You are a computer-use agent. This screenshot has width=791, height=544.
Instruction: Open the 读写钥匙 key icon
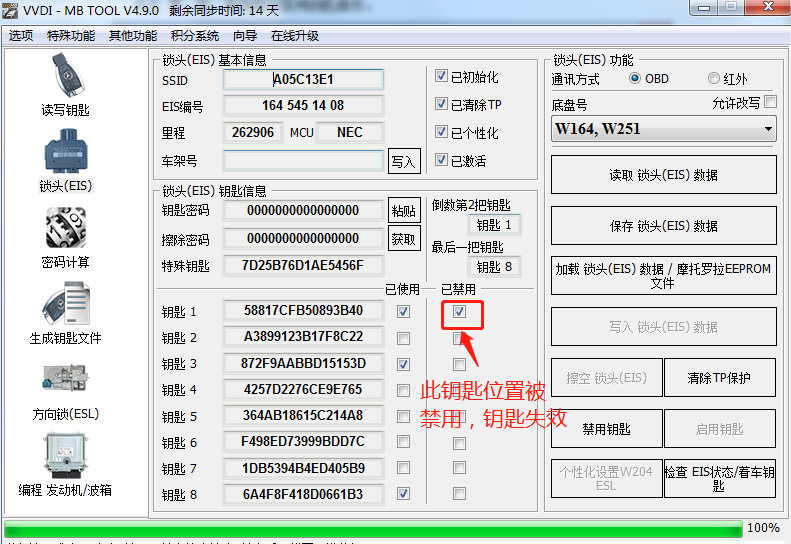(x=65, y=75)
